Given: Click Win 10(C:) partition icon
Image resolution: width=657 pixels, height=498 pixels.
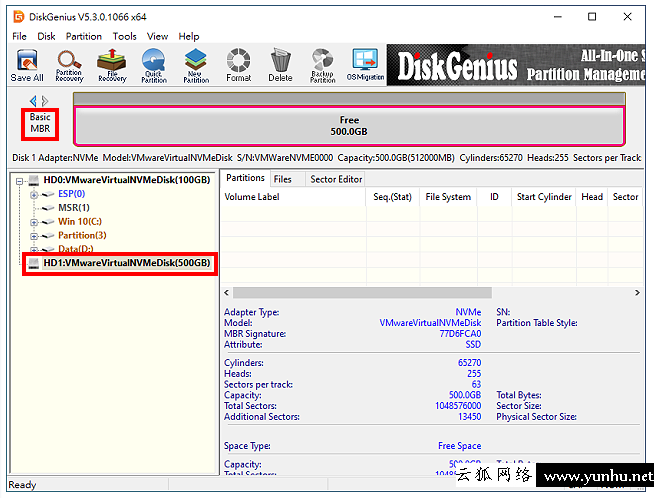Looking at the screenshot, I should 49,222.
